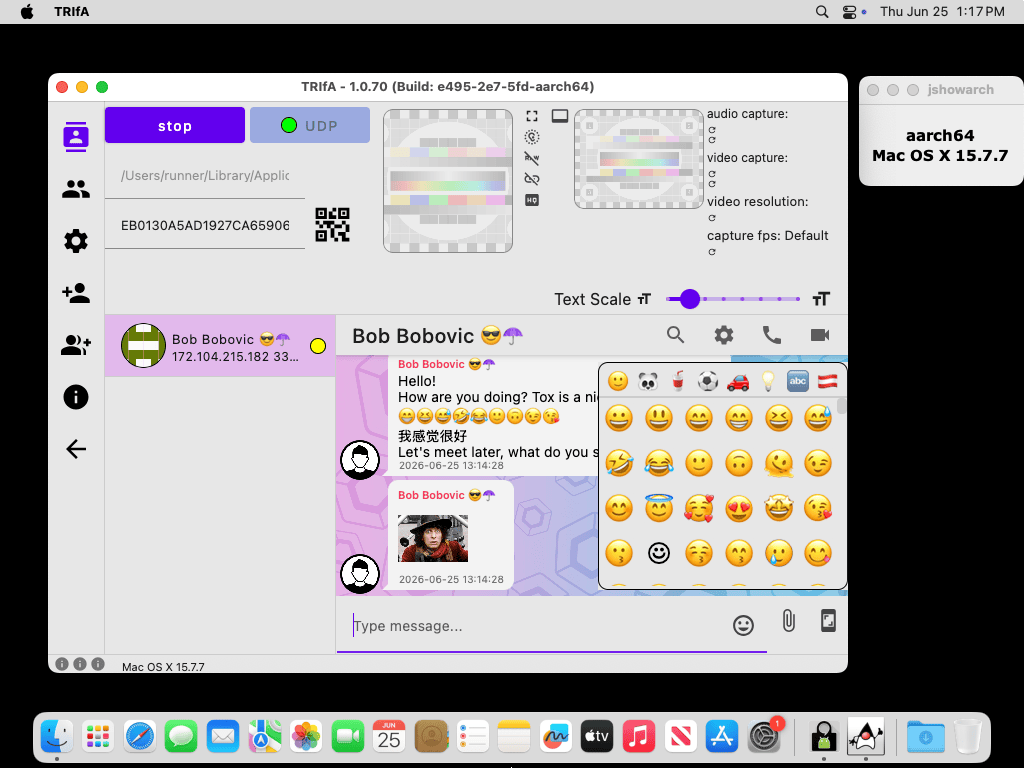Select Bob Bobovic in the contact list
Screen dimensions: 1024x768
220,346
